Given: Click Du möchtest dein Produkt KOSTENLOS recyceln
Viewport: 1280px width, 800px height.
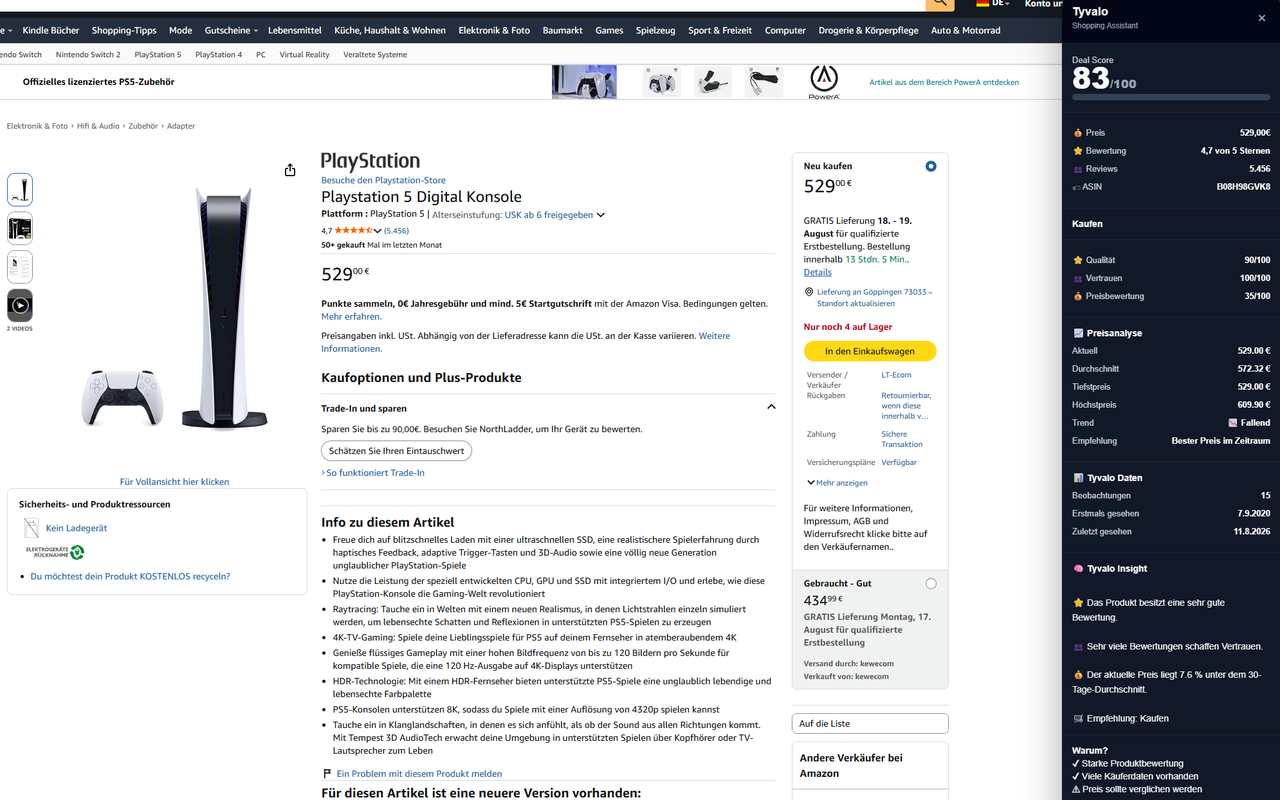Looking at the screenshot, I should pyautogui.click(x=130, y=576).
